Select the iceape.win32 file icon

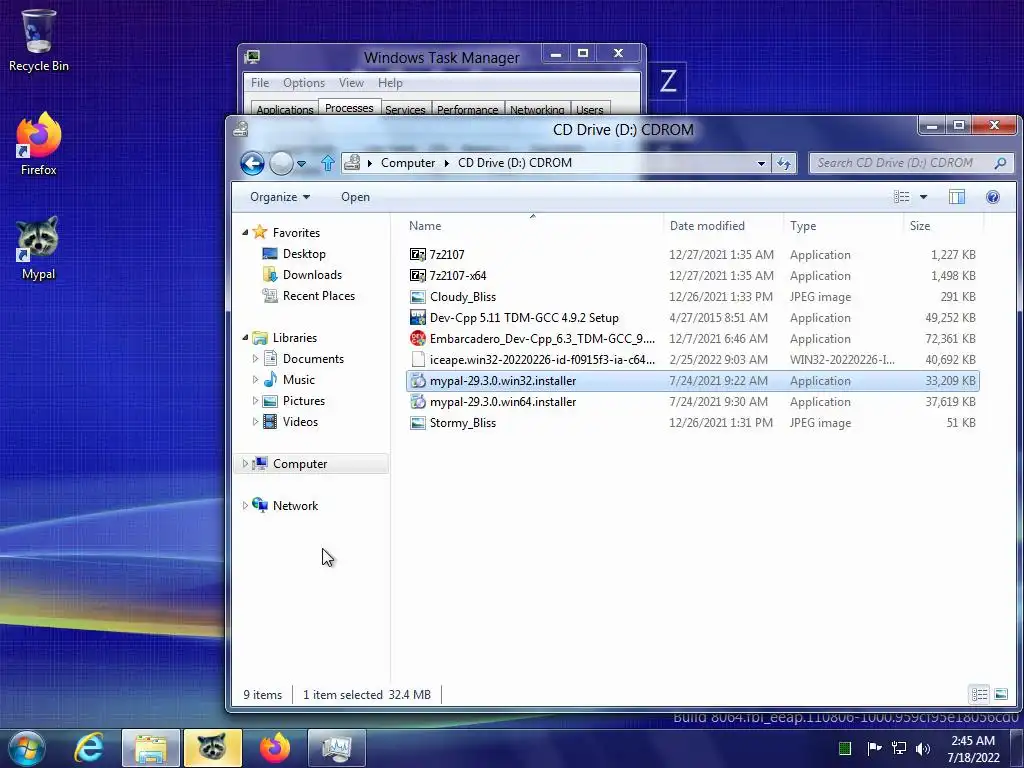tap(418, 359)
